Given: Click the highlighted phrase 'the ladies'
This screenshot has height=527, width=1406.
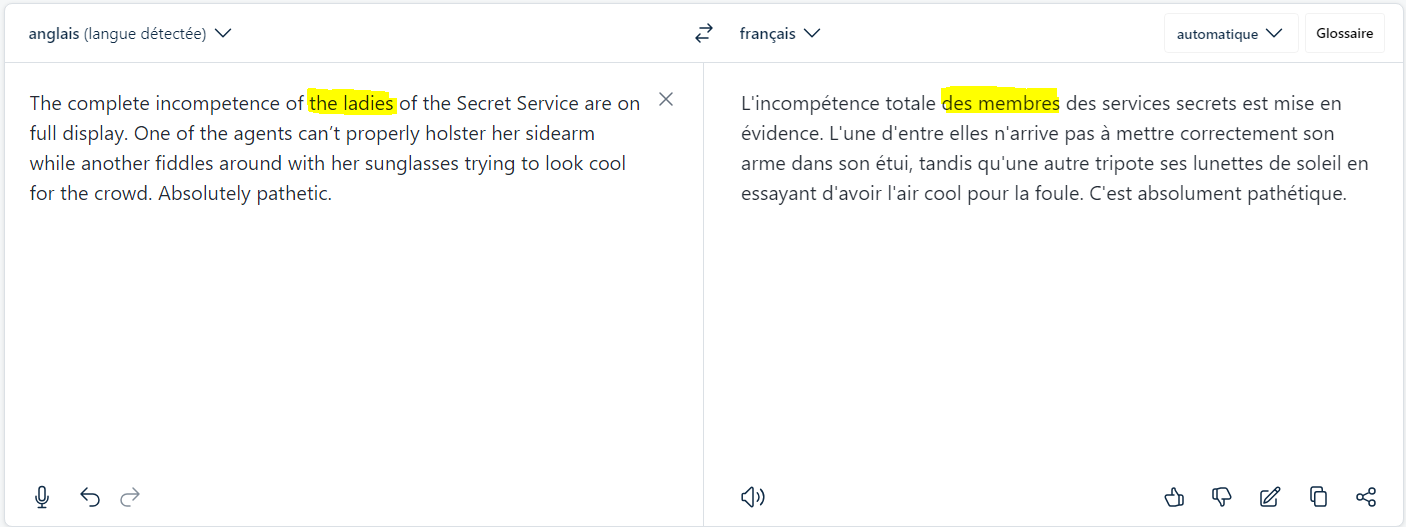Looking at the screenshot, I should (x=352, y=103).
